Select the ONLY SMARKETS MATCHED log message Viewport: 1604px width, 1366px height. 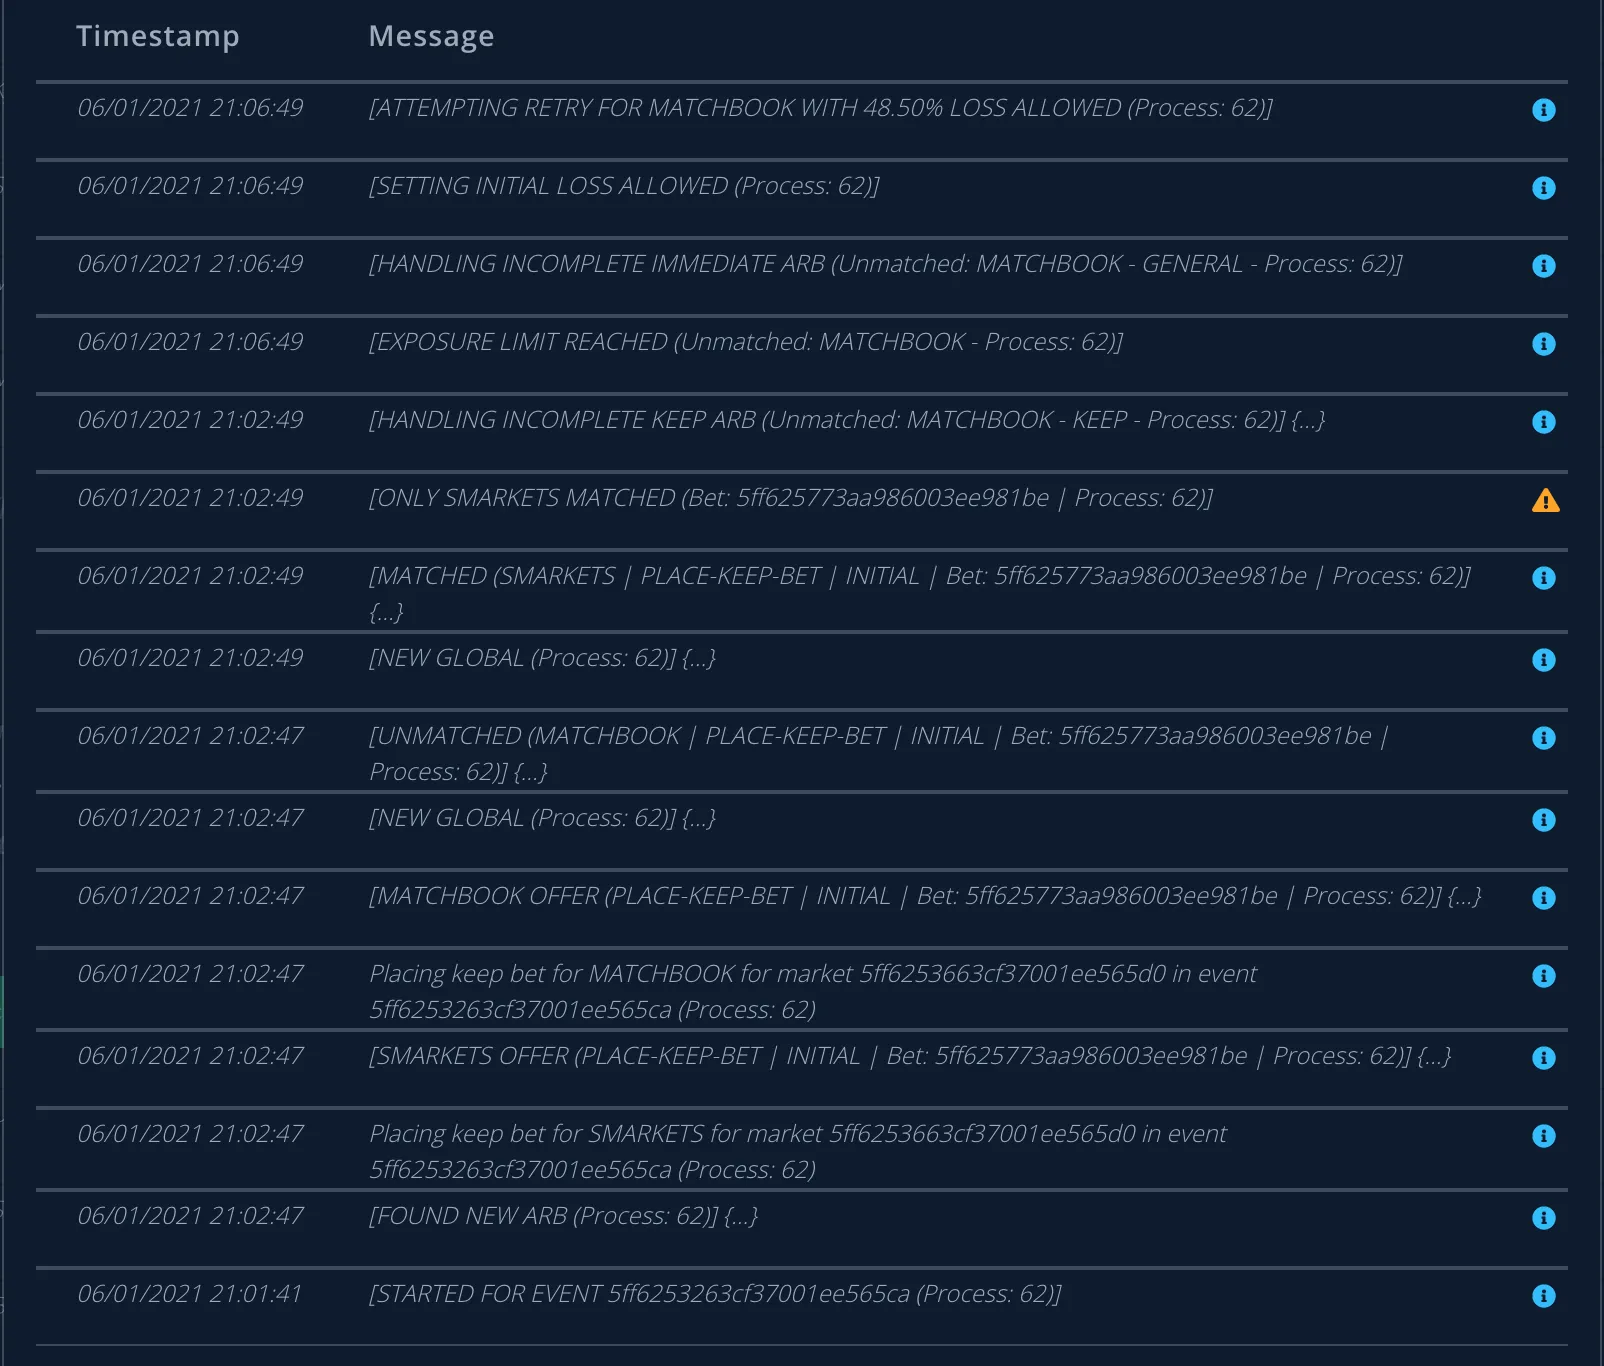790,498
